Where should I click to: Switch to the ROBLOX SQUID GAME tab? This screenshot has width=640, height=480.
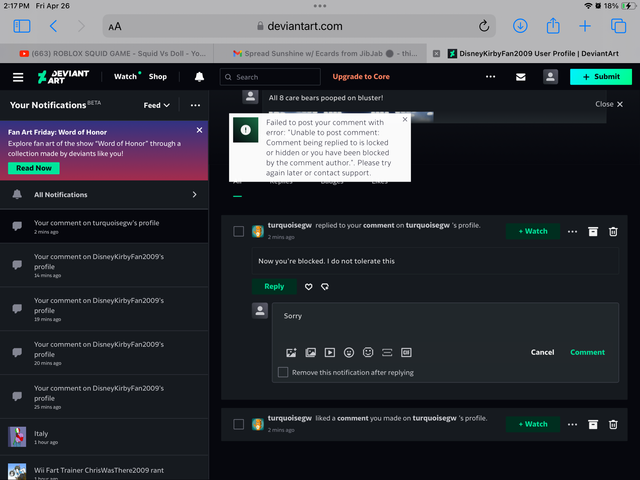(x=110, y=53)
